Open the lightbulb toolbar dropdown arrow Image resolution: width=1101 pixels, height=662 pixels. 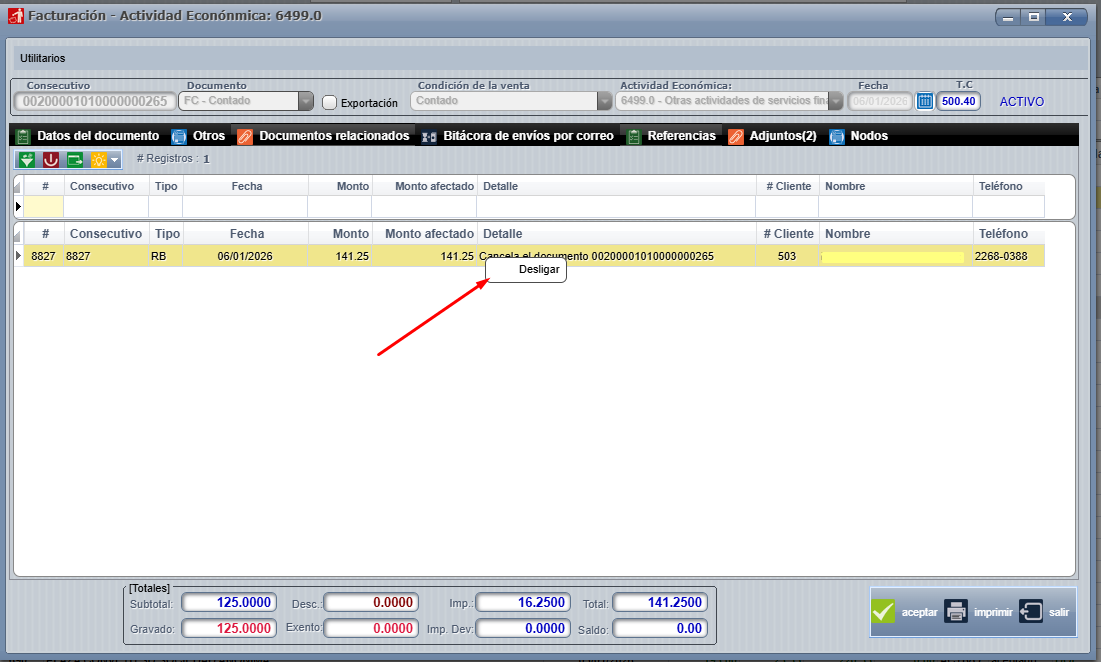(x=115, y=160)
